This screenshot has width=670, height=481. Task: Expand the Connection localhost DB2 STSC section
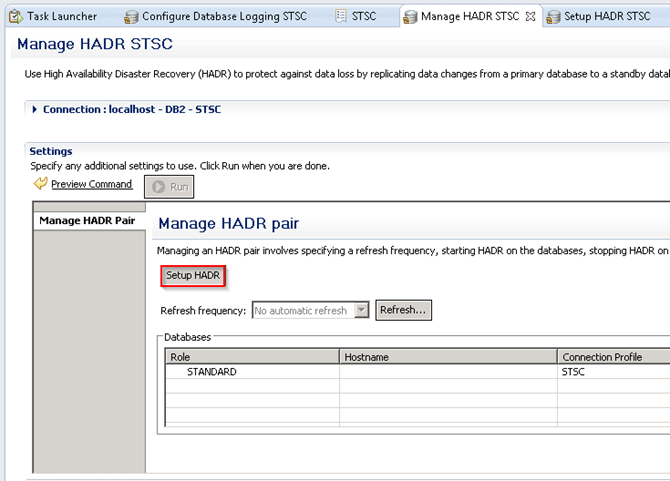(x=35, y=109)
